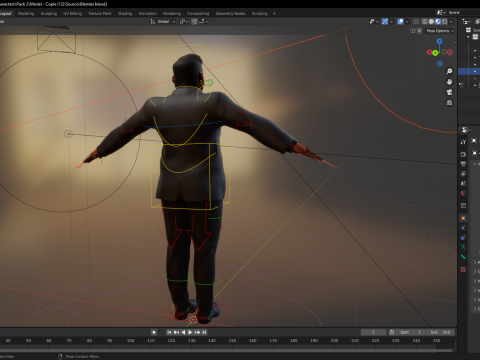The height and width of the screenshot is (360, 480).
Task: Select rendered viewport shading icon
Action: coord(444,21)
